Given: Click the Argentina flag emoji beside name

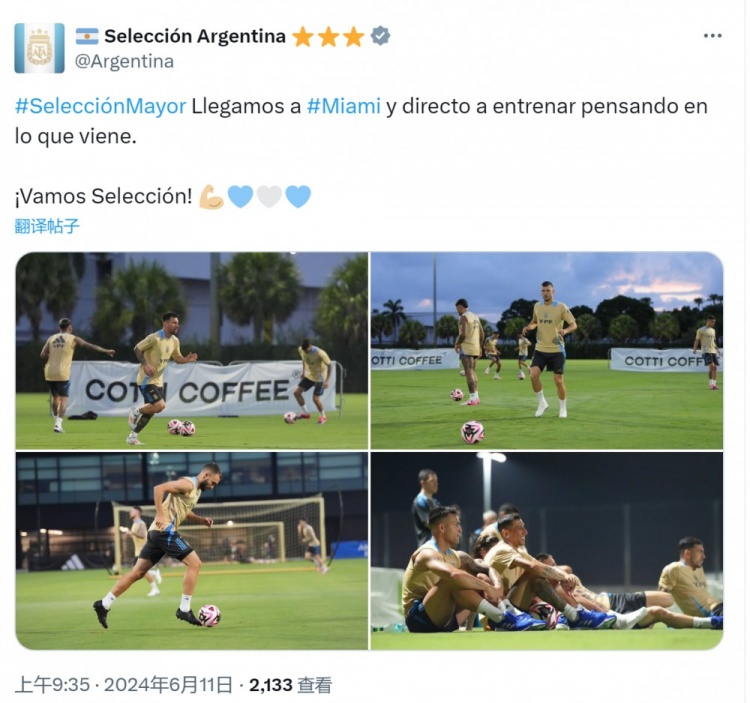Looking at the screenshot, I should (x=87, y=36).
